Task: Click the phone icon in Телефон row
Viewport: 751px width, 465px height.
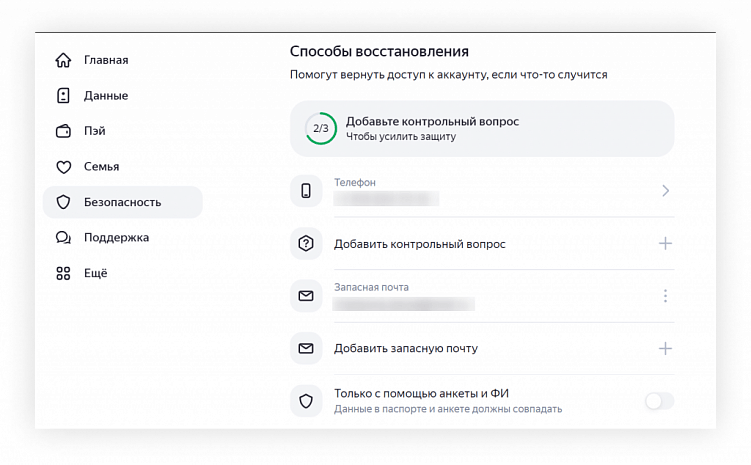Action: (x=306, y=191)
